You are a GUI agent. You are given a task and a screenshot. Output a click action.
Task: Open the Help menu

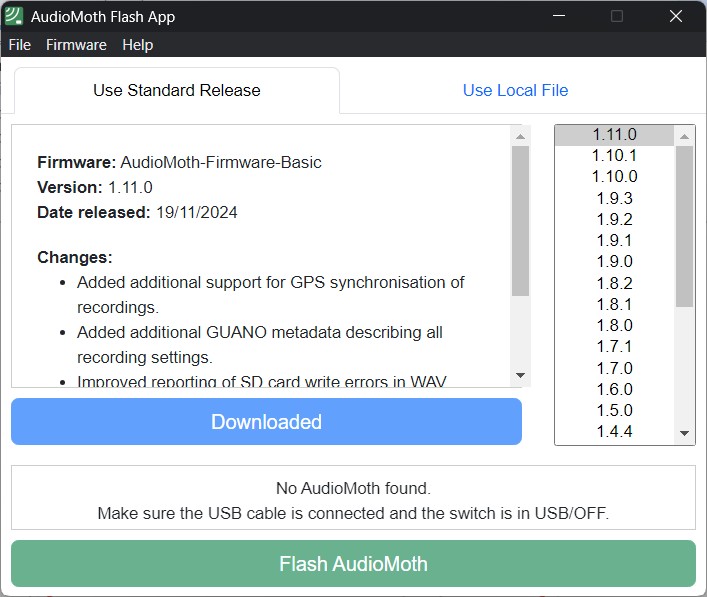138,45
